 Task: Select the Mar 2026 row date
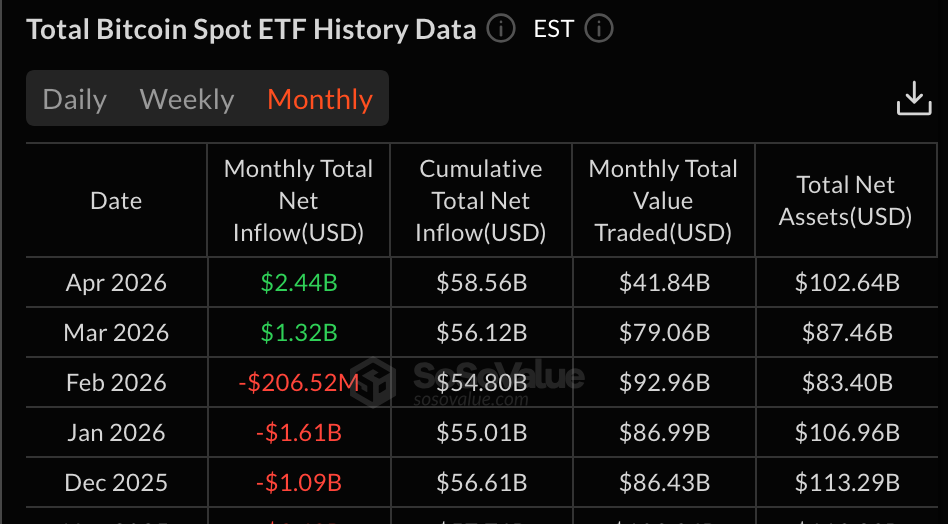click(x=116, y=333)
